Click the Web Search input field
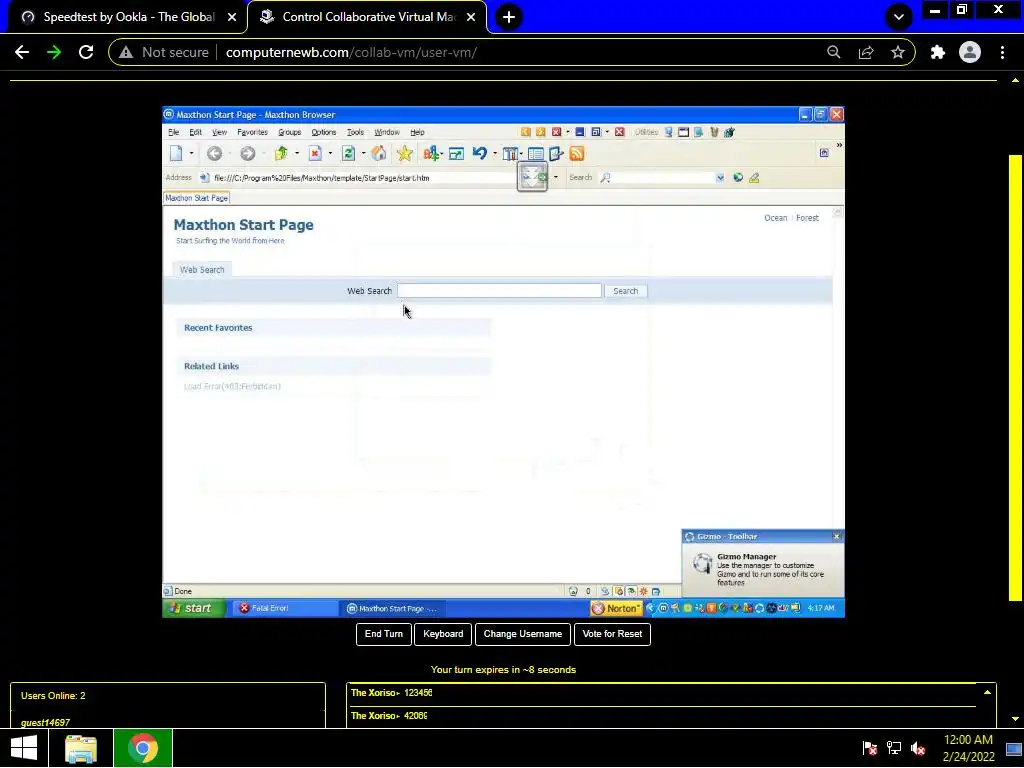Image resolution: width=1024 pixels, height=768 pixels. (499, 291)
